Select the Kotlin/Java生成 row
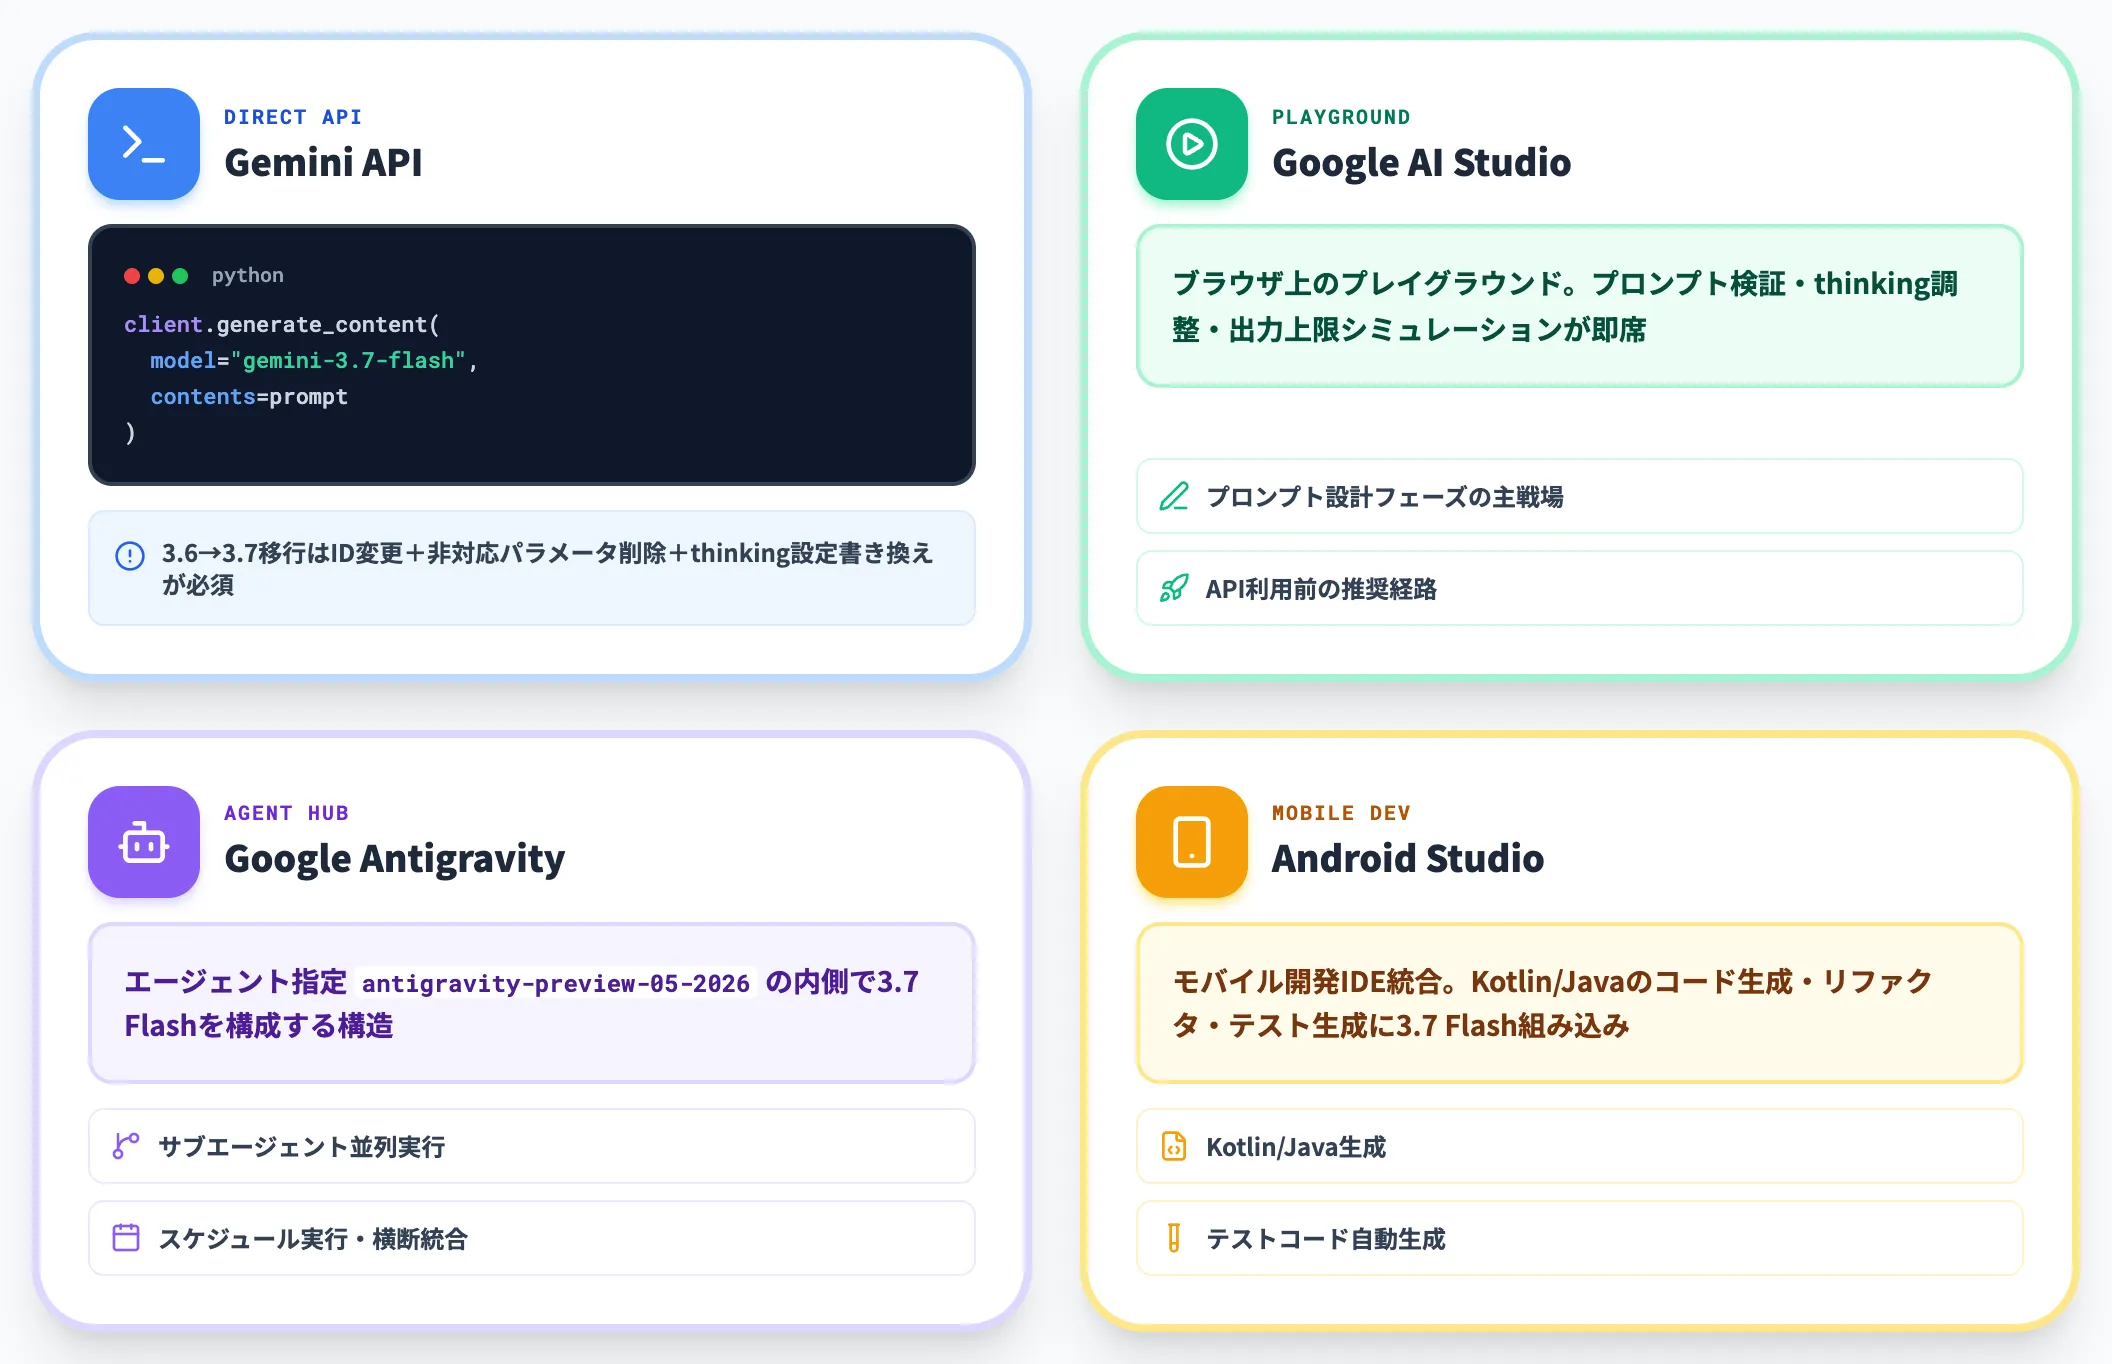The width and height of the screenshot is (2112, 1364). [x=1580, y=1146]
